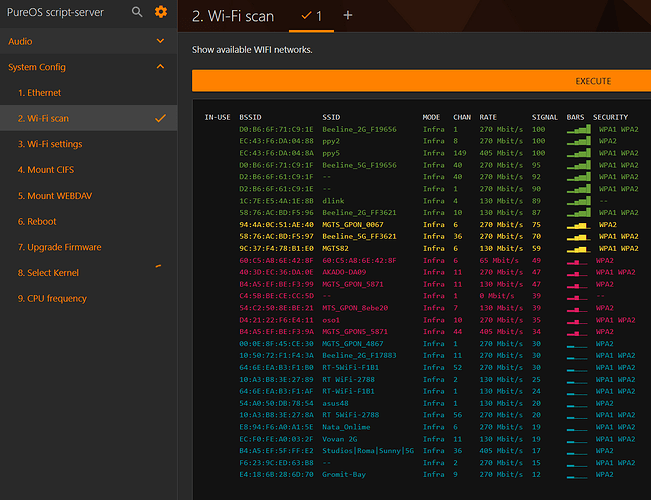Click SSID Nata_Online in output
The image size is (651, 500).
pyautogui.click(x=346, y=427)
